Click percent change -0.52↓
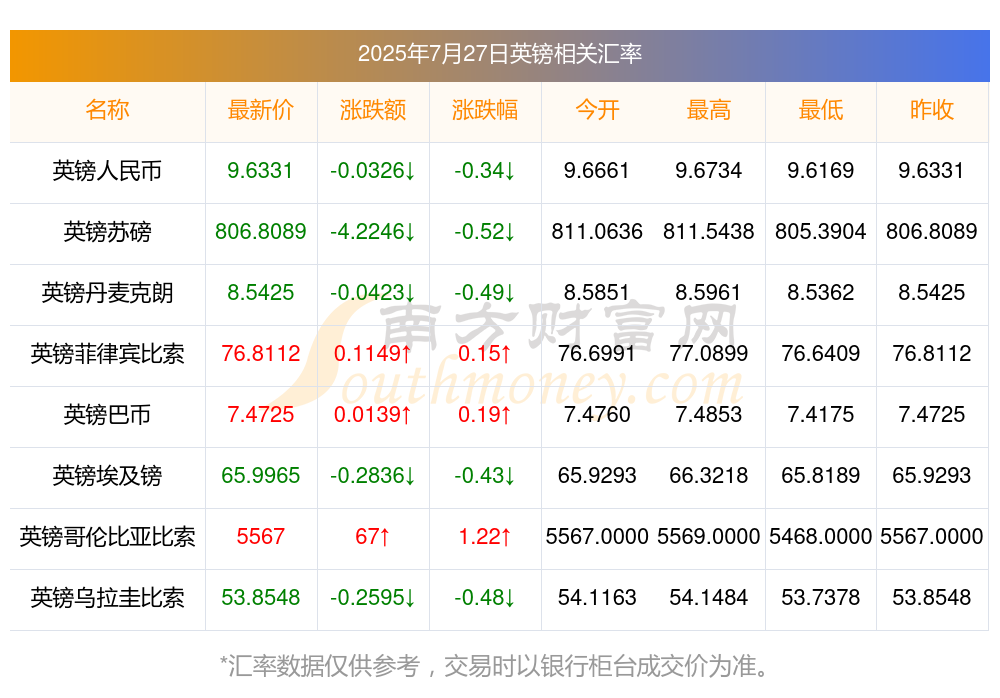Screen dimensions: 1000x698 coord(485,231)
